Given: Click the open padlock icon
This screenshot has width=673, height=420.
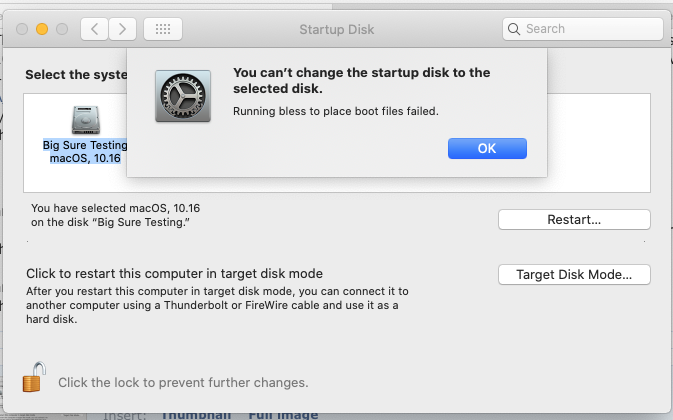Looking at the screenshot, I should tap(34, 377).
